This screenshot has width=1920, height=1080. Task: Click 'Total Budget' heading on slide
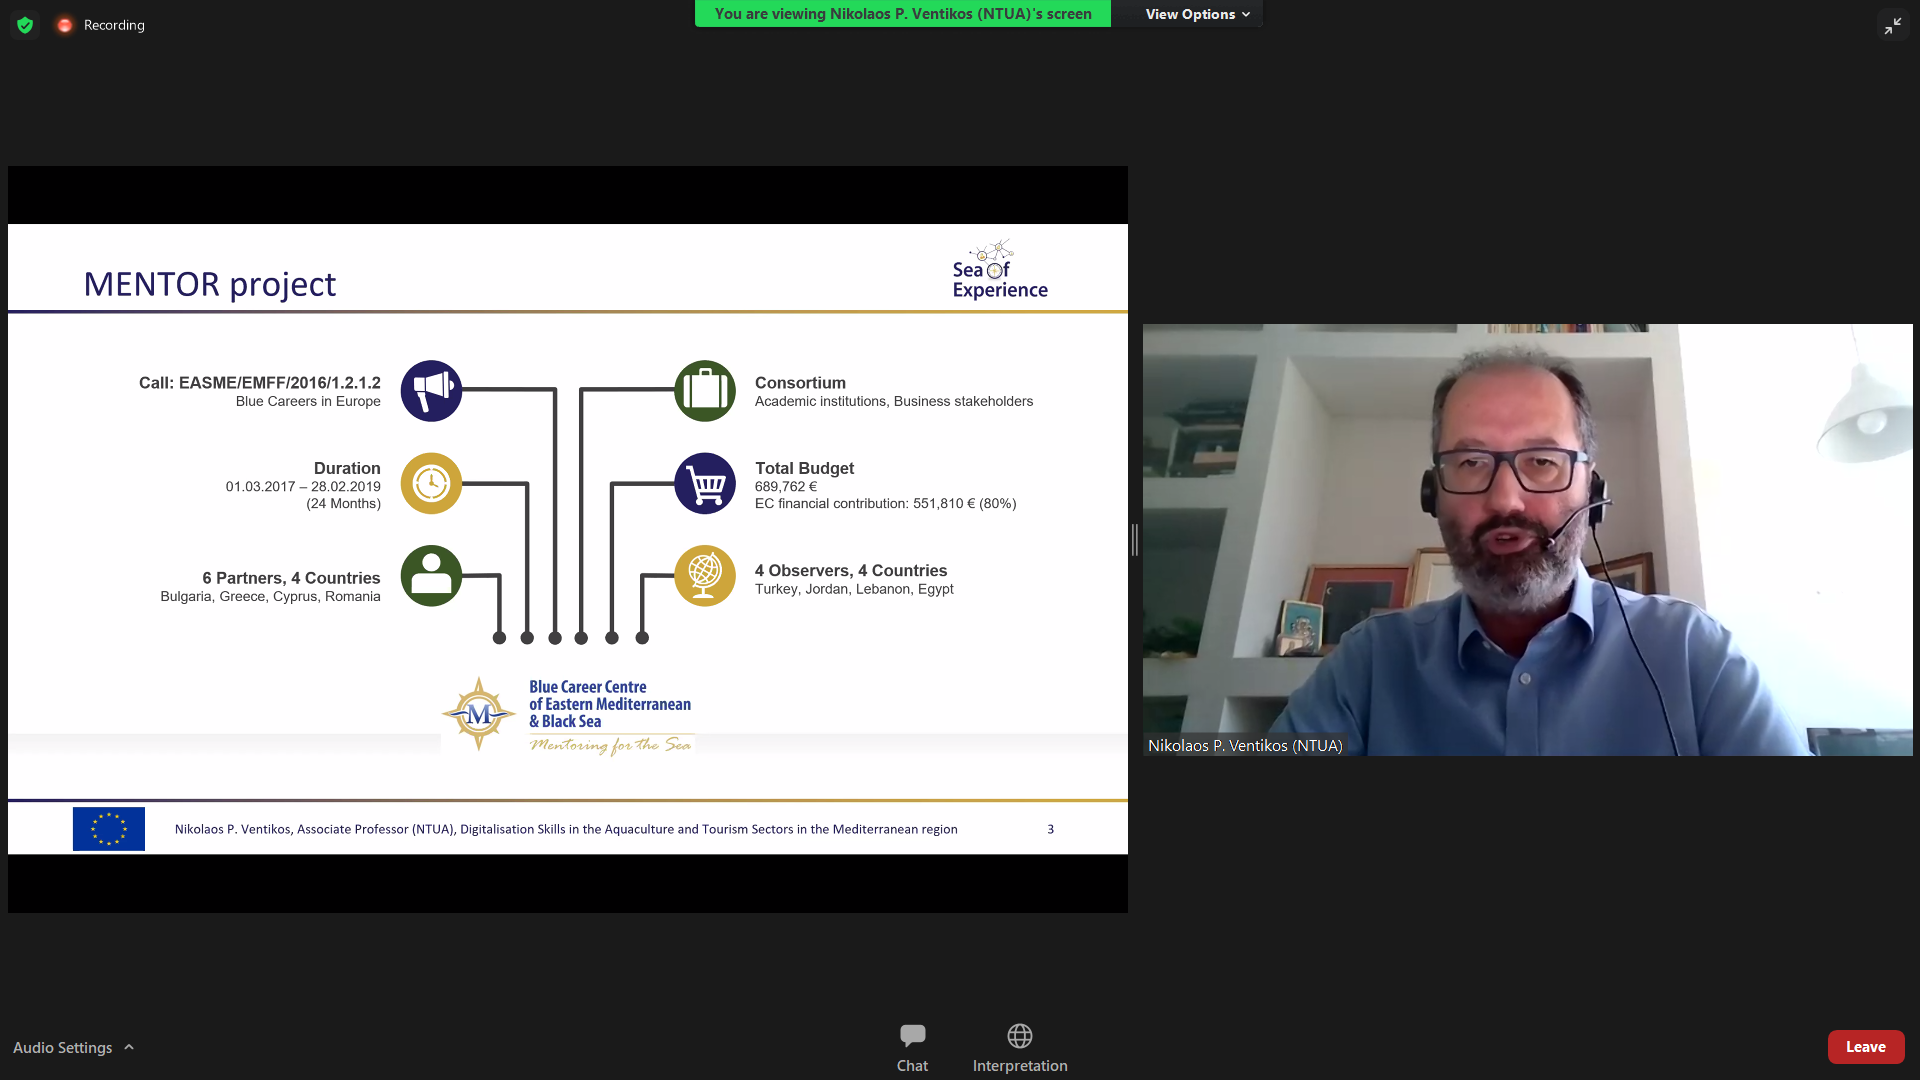804,468
